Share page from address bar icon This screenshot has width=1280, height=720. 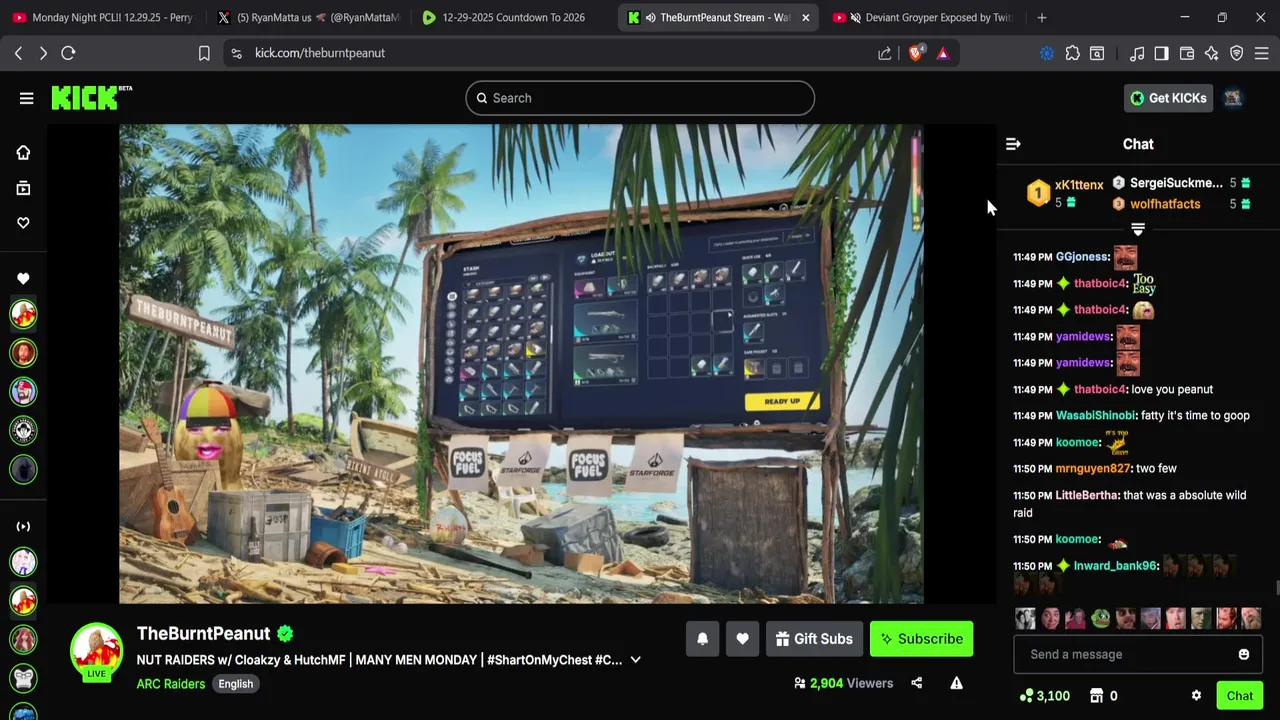885,53
